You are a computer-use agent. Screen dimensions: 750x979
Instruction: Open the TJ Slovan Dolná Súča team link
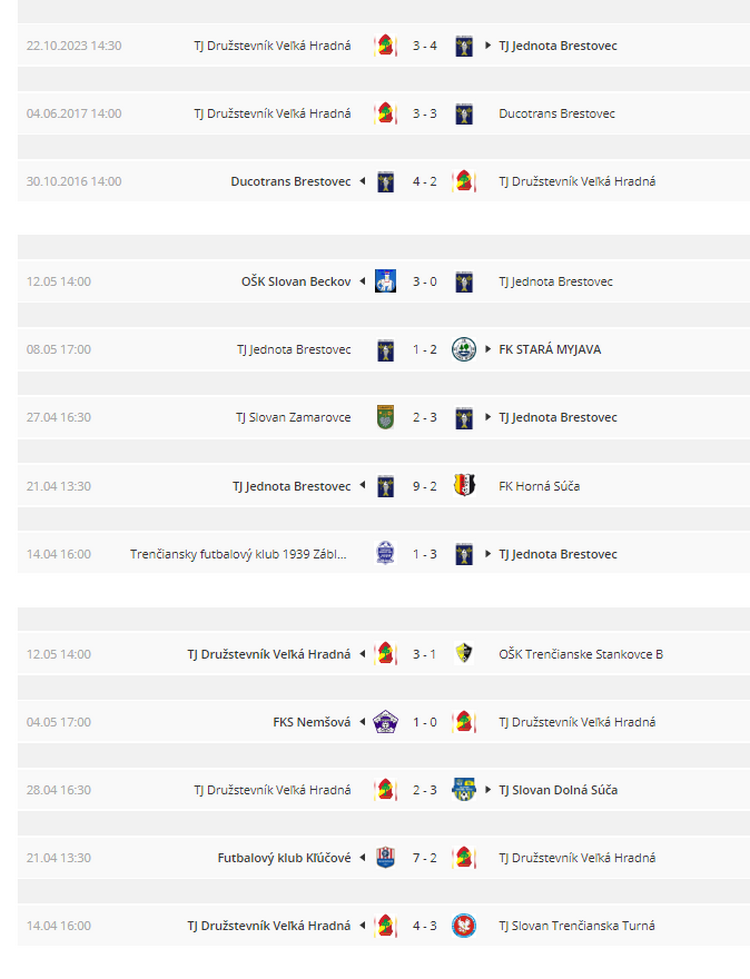[558, 790]
